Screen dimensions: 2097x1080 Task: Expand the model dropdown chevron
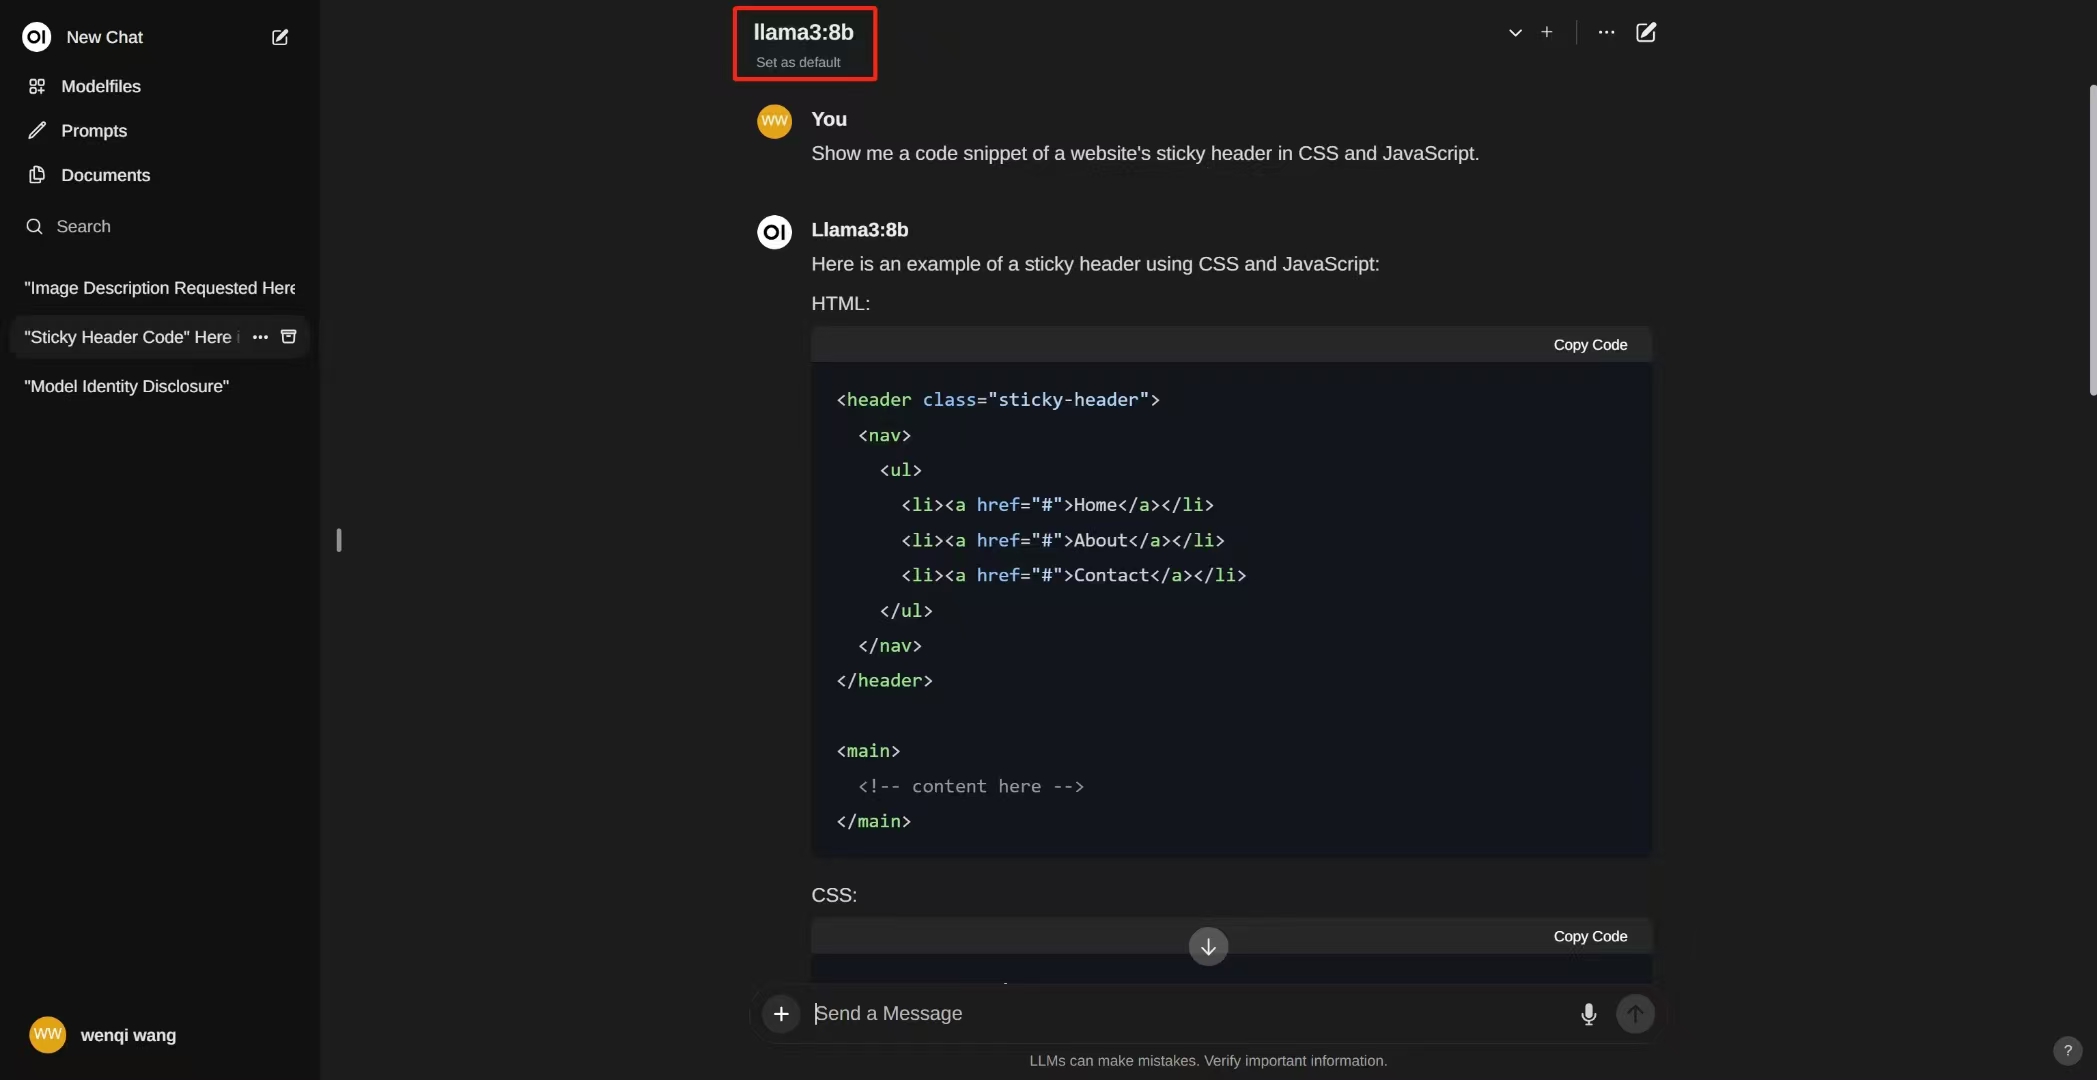pyautogui.click(x=1515, y=32)
